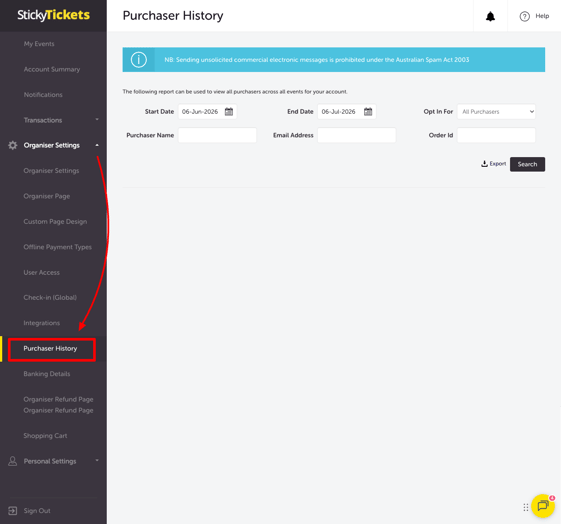The width and height of the screenshot is (561, 524).
Task: Click the Purchaser Name input
Action: (217, 135)
